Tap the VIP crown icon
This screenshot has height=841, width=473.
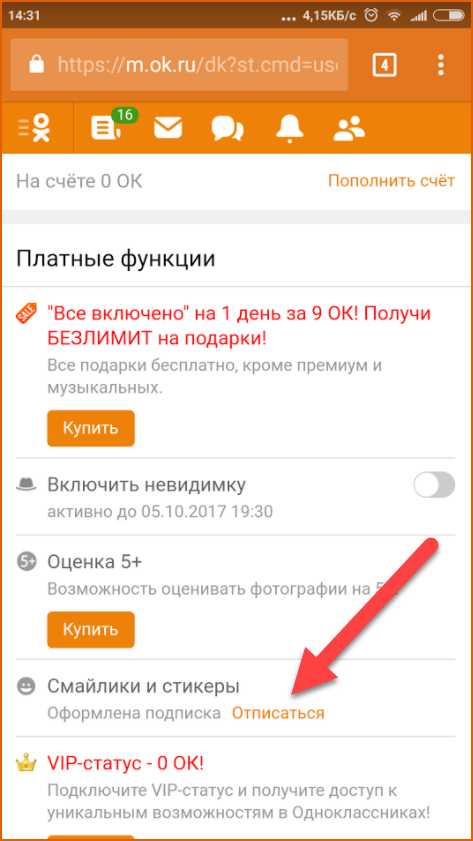click(x=26, y=762)
